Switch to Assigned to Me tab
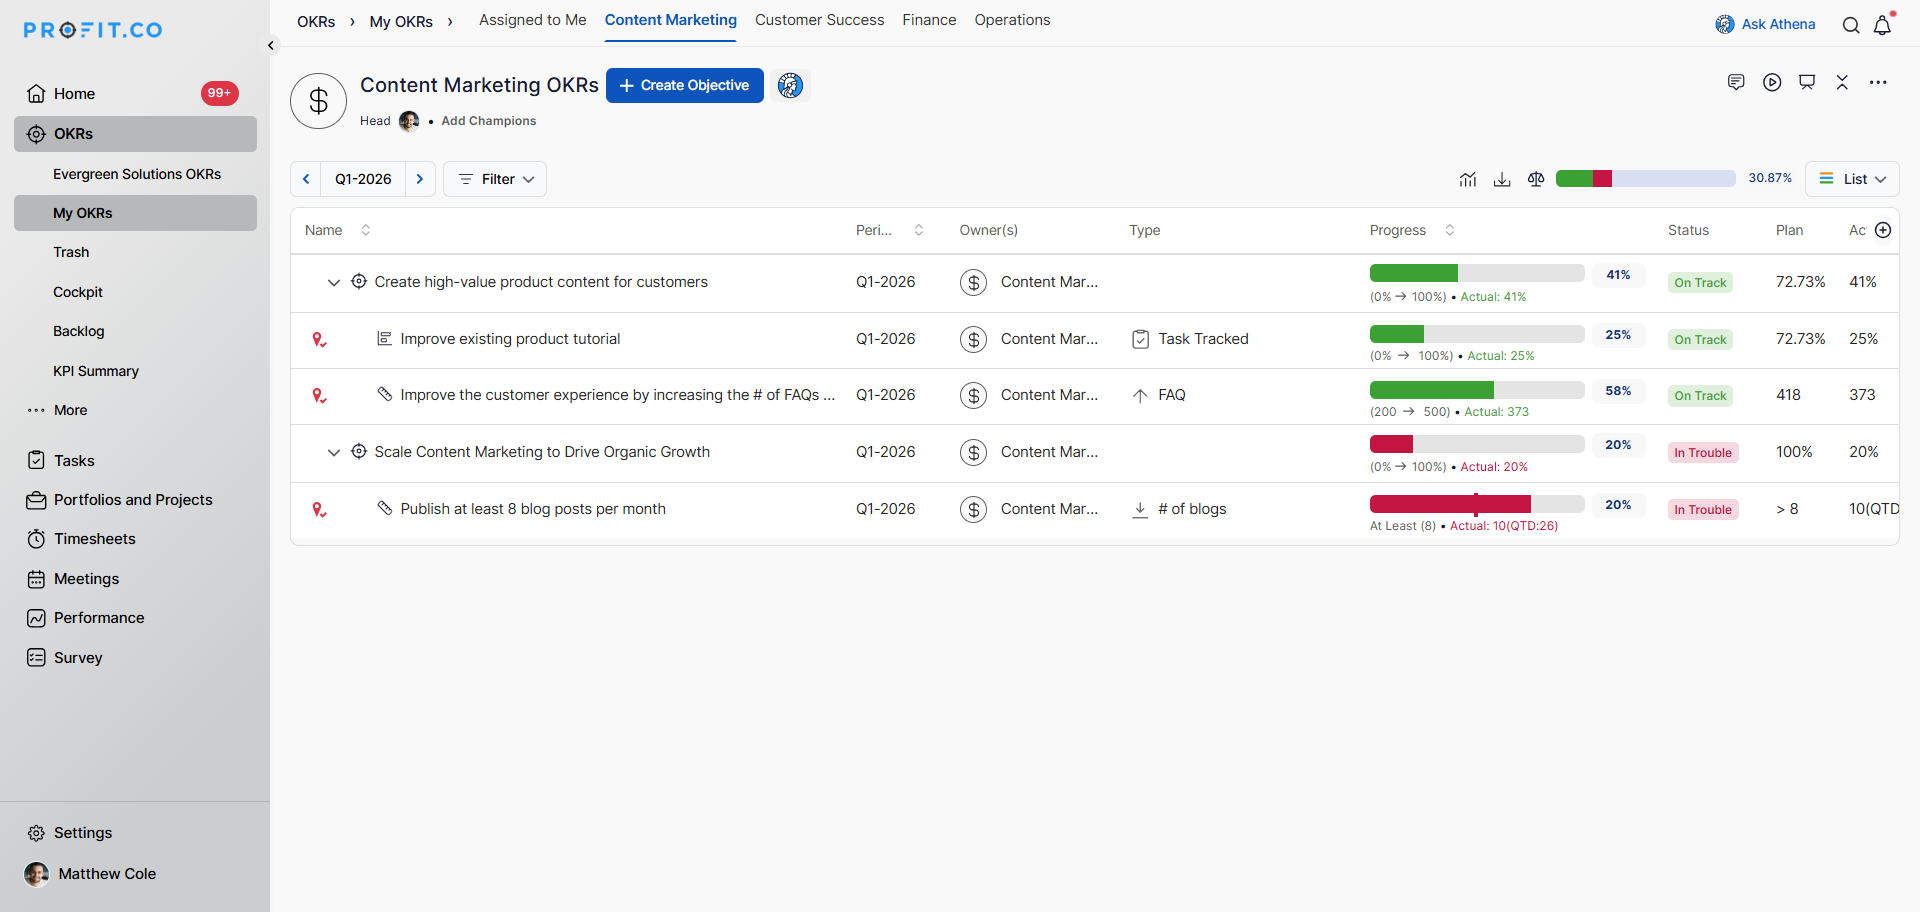Viewport: 1920px width, 912px height. pyautogui.click(x=533, y=20)
